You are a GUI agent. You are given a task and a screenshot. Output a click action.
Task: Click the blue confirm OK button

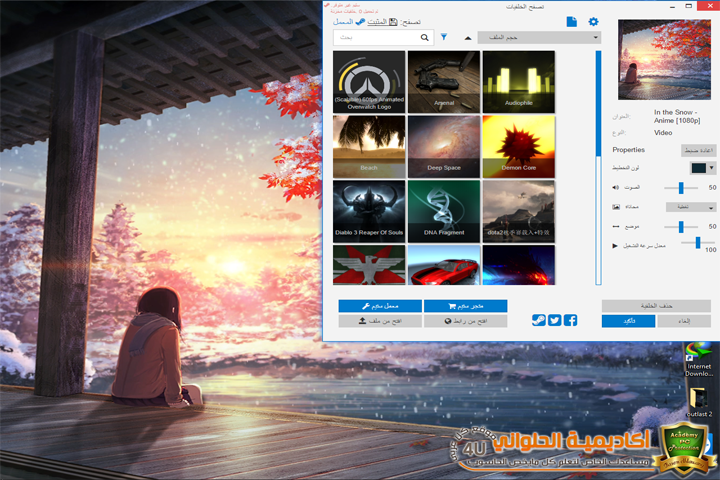629,321
